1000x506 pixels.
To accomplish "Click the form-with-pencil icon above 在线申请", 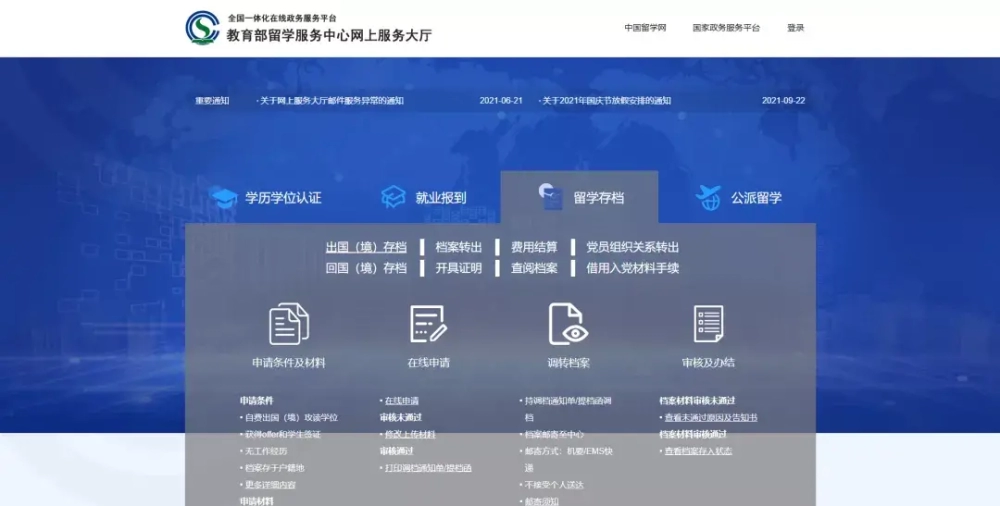I will coord(428,324).
